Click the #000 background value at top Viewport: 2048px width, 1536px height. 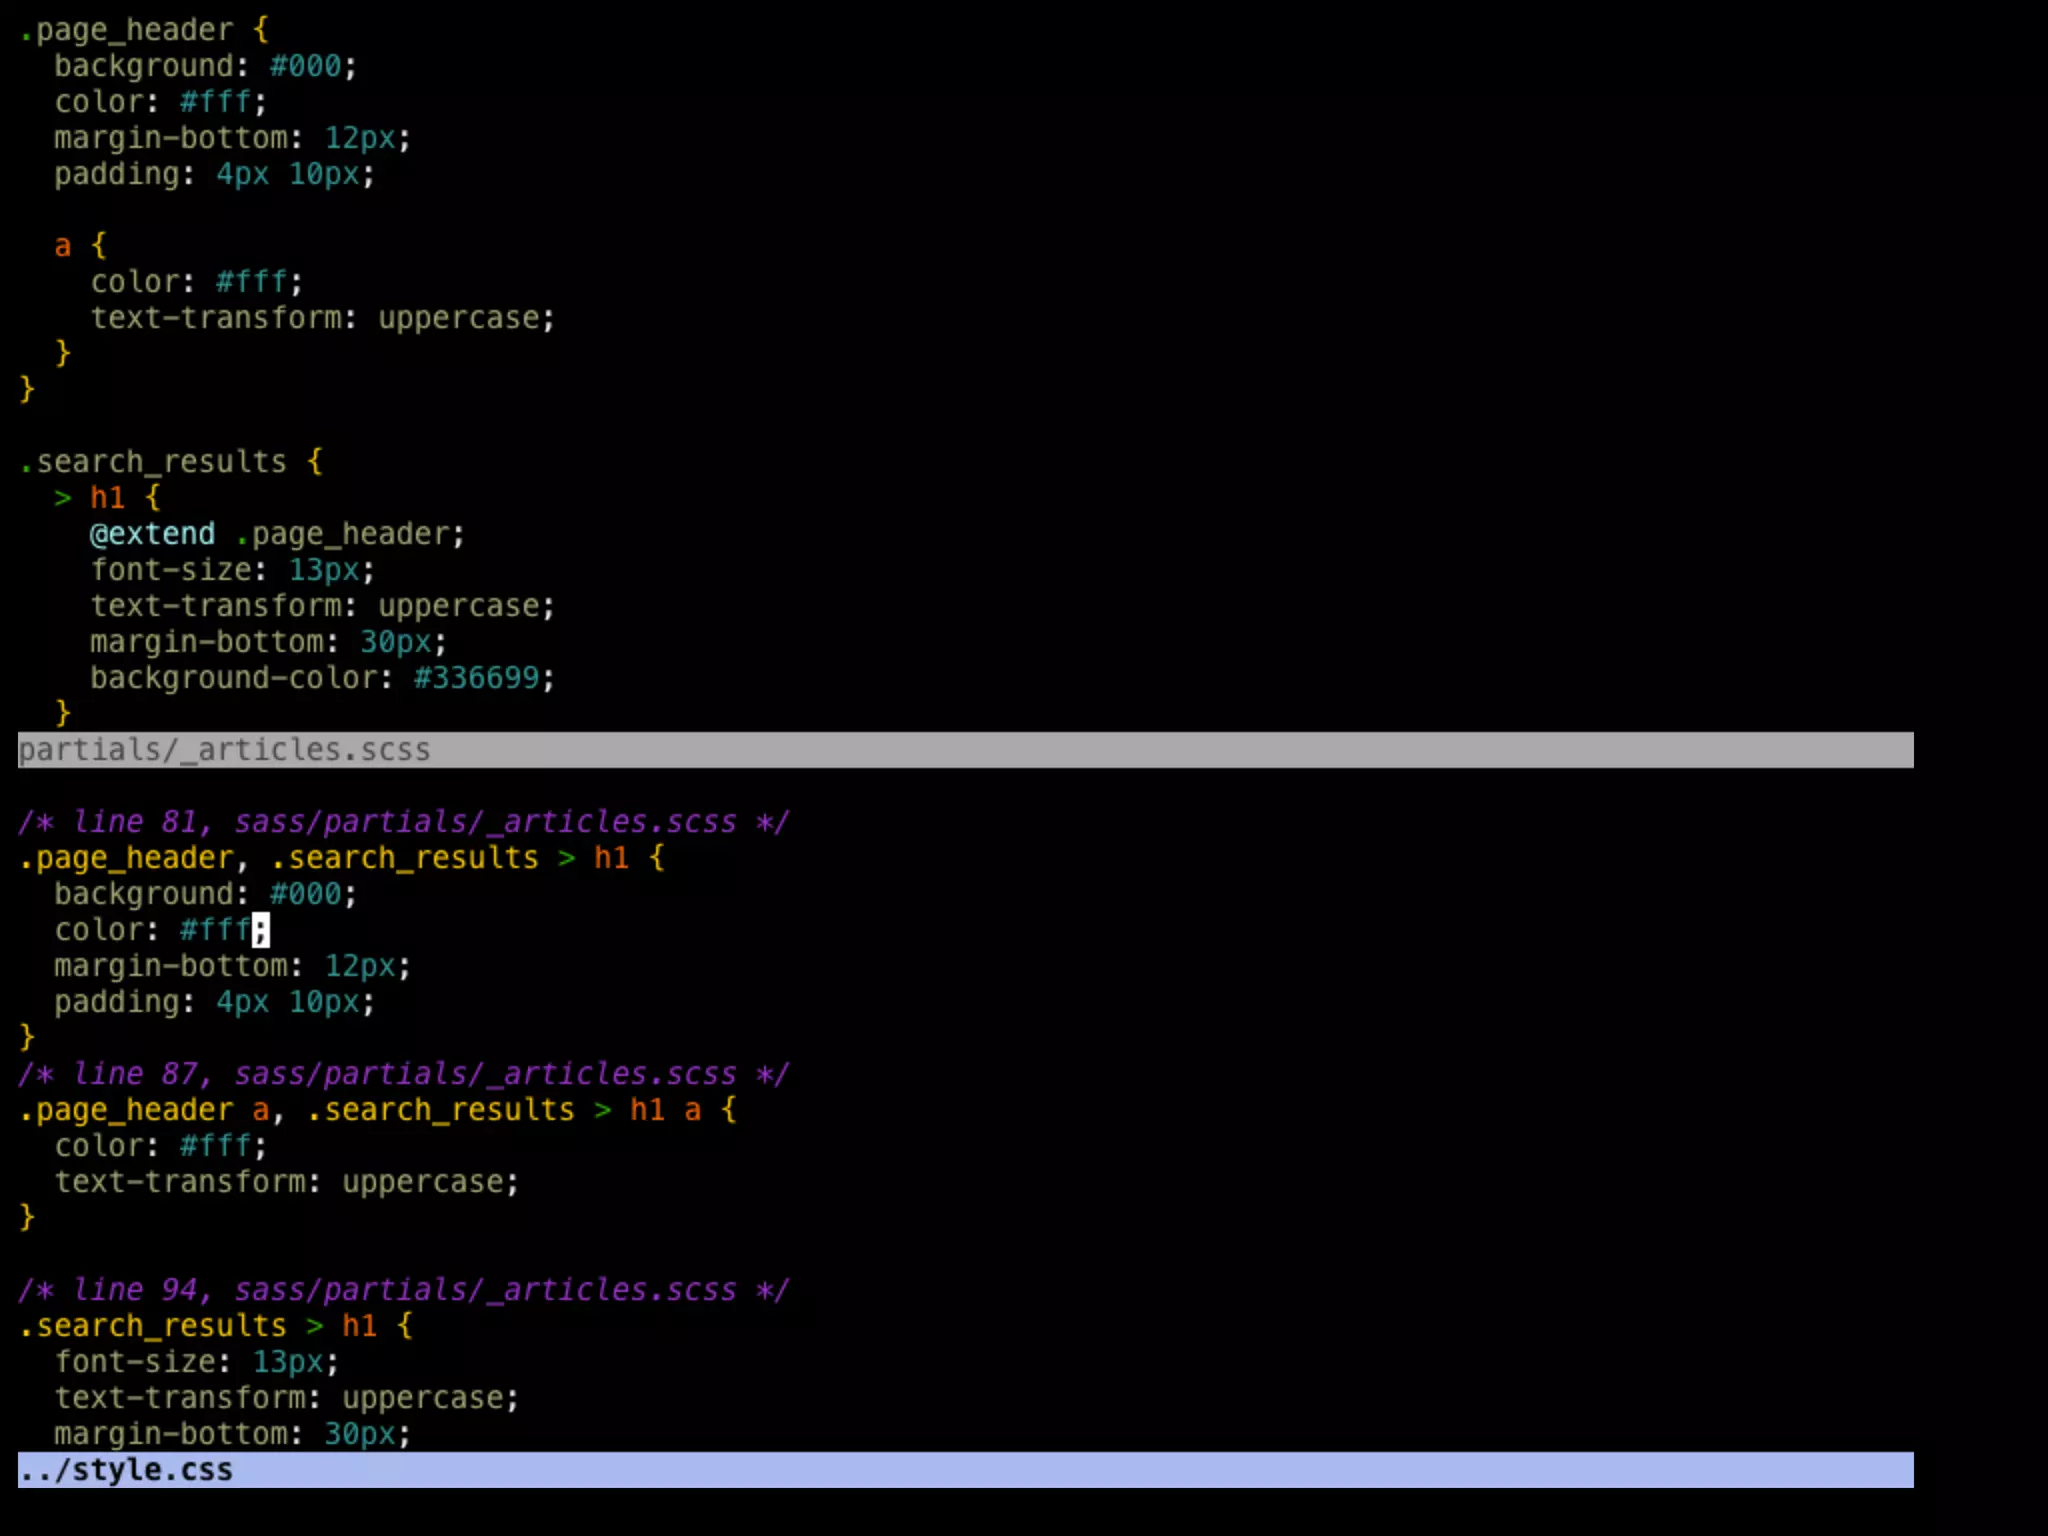(x=305, y=66)
